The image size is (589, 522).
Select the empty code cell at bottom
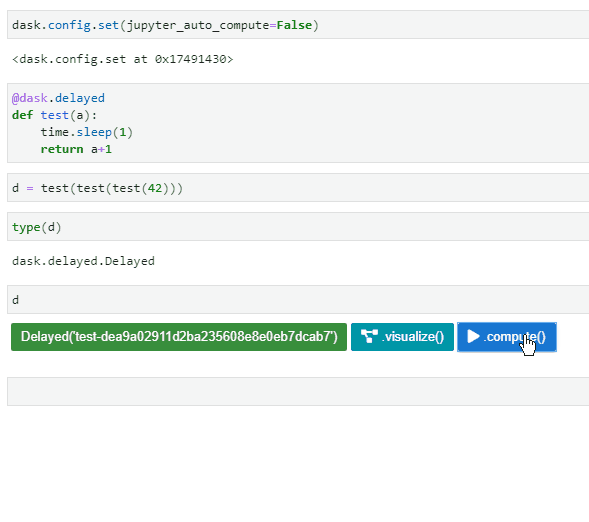pyautogui.click(x=298, y=391)
